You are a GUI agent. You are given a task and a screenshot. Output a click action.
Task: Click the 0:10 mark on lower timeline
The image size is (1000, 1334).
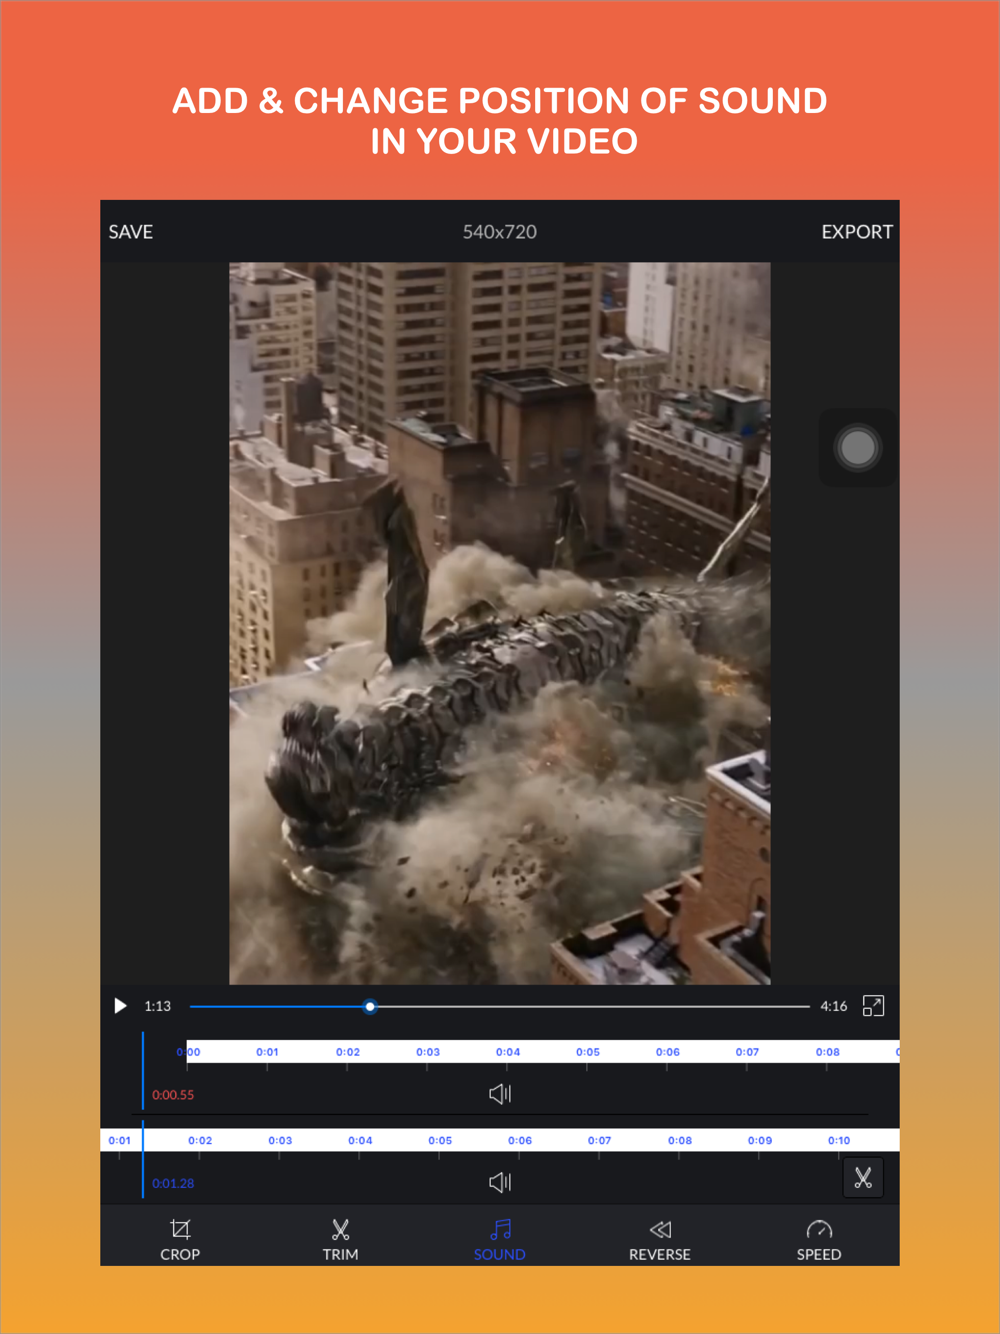coord(839,1140)
